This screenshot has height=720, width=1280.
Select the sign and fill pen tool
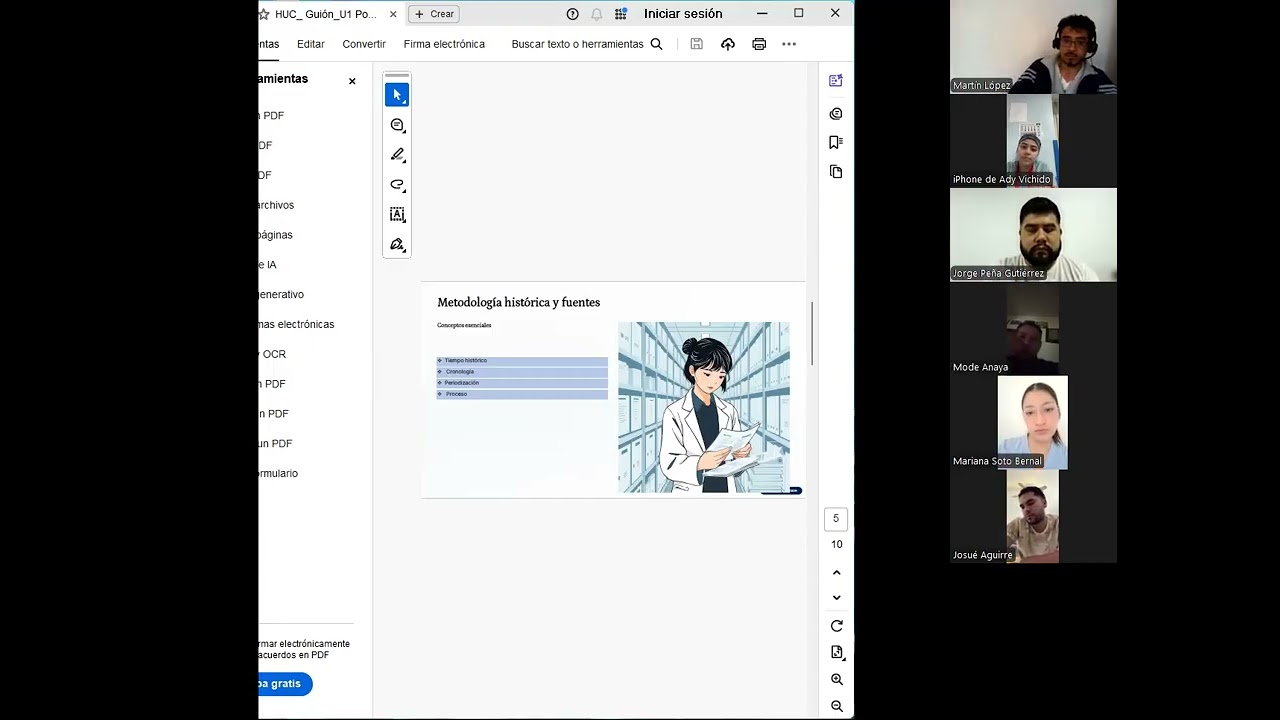397,244
